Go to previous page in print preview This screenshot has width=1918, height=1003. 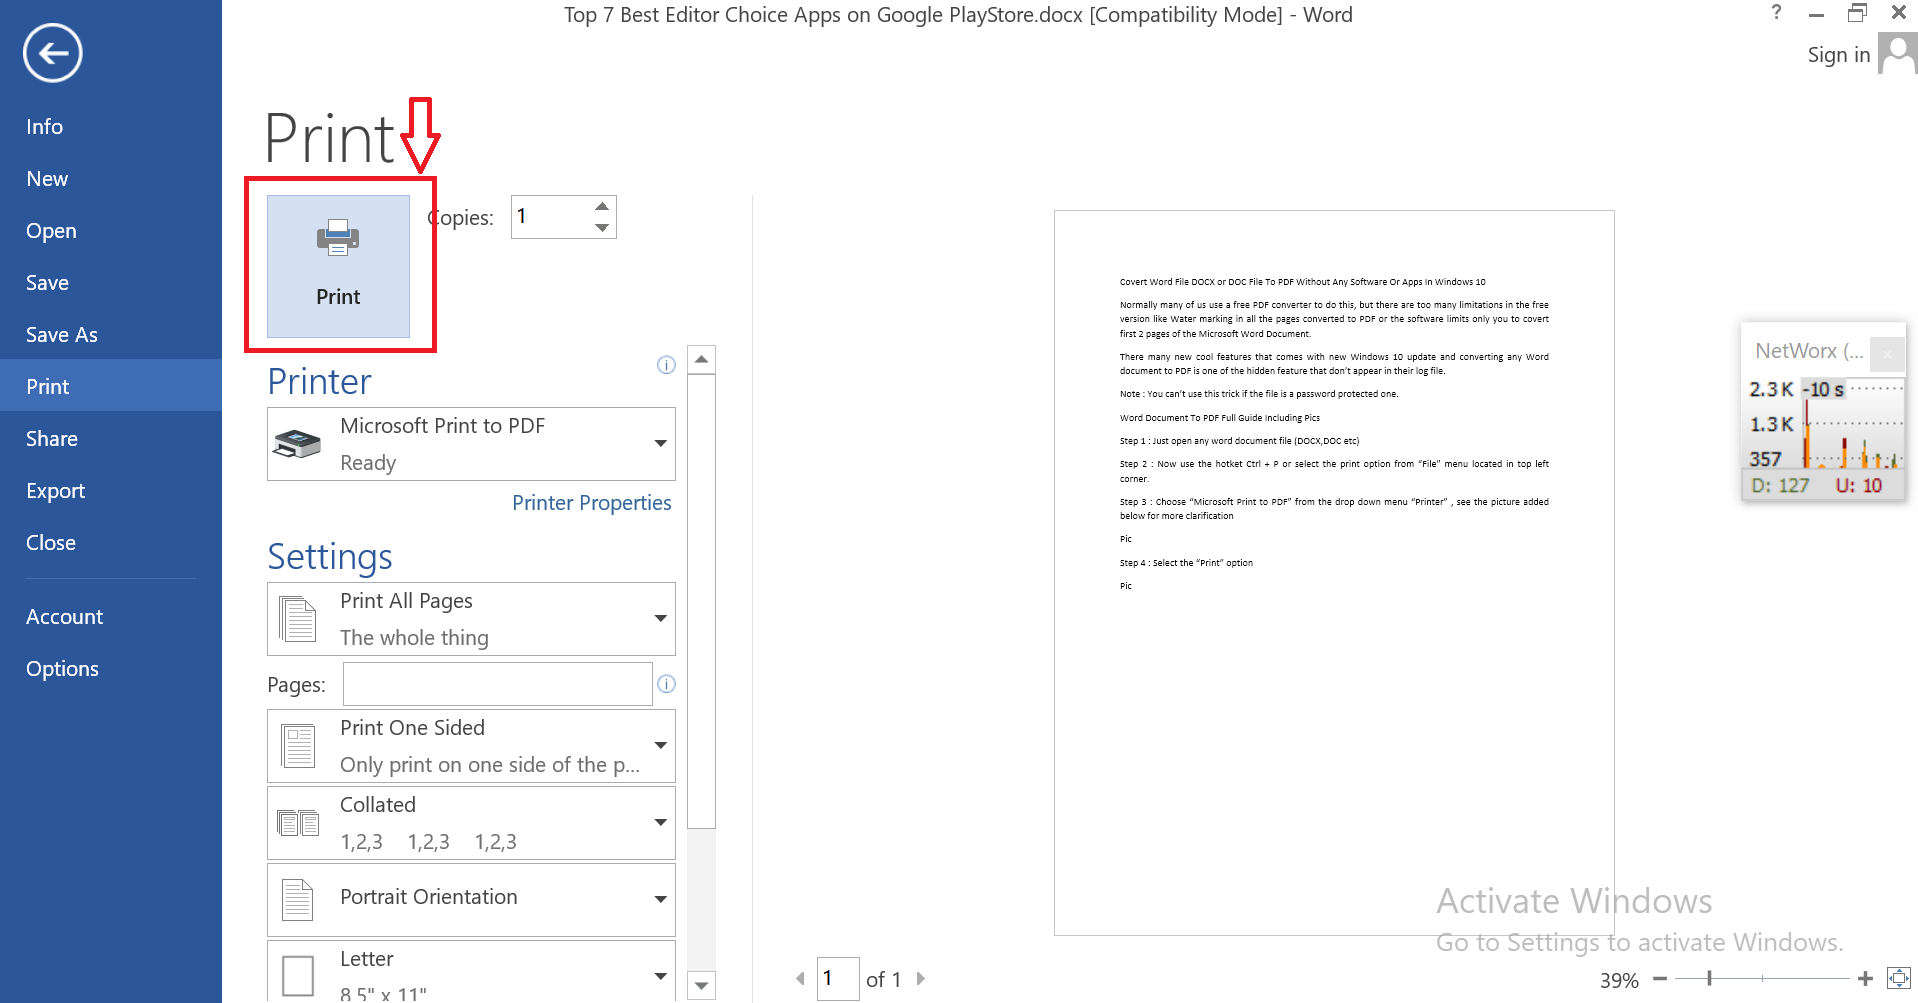[x=800, y=979]
